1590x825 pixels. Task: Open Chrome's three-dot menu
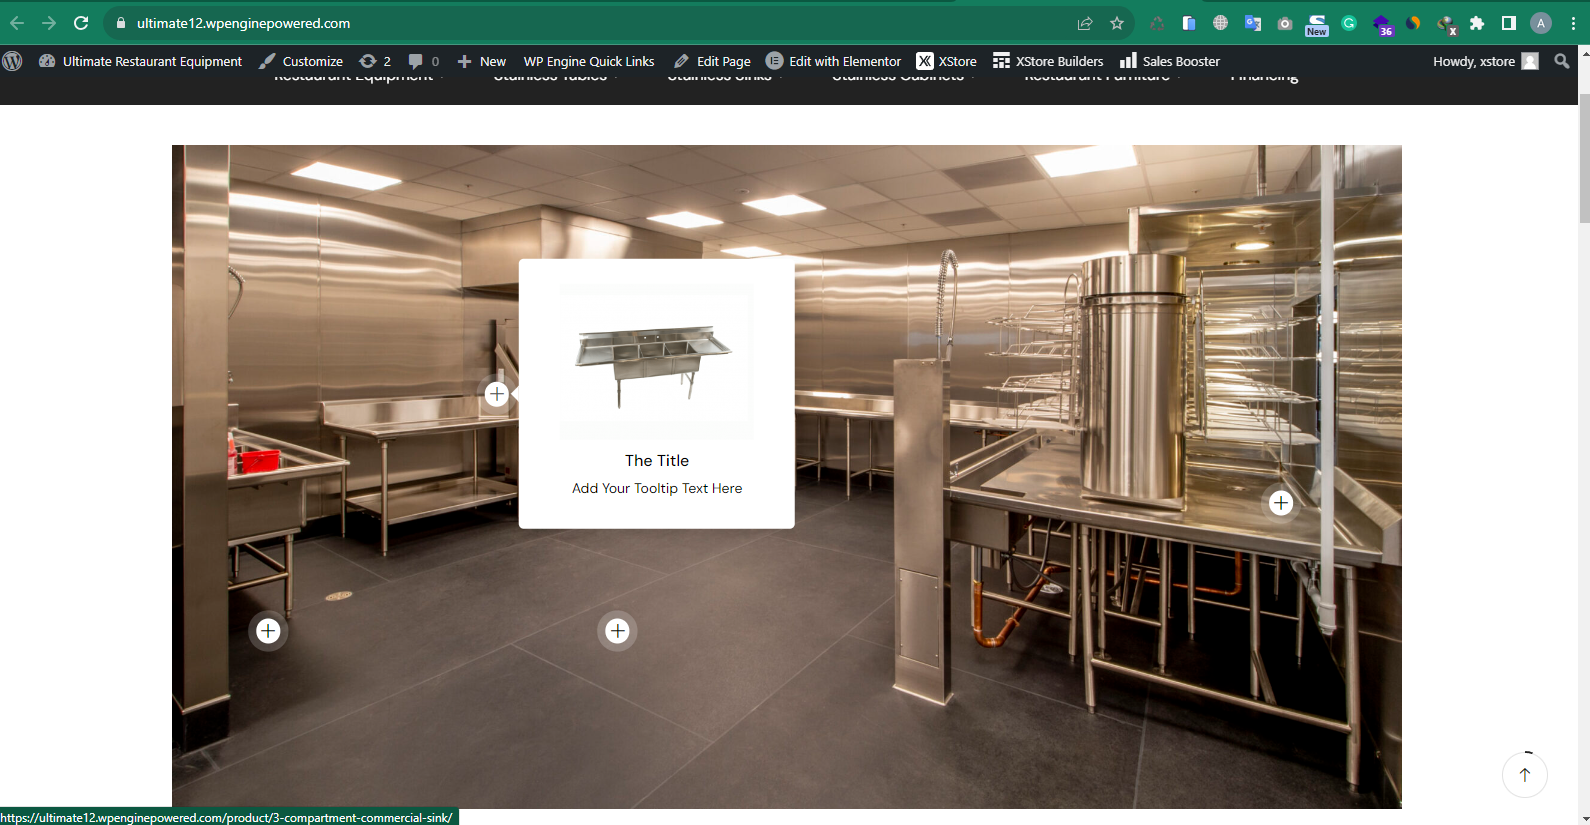pos(1573,23)
